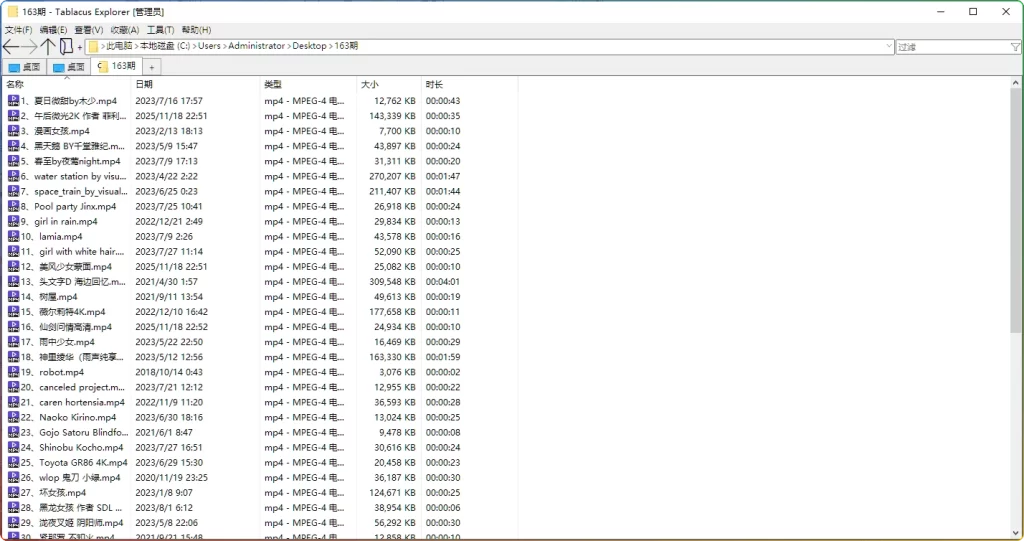The image size is (1024, 541).
Task: Expand the address bar history dropdown
Action: 889,47
